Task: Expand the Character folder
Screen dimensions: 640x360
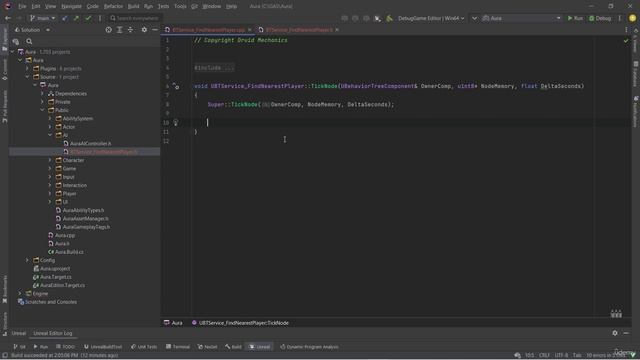Action: click(50, 160)
